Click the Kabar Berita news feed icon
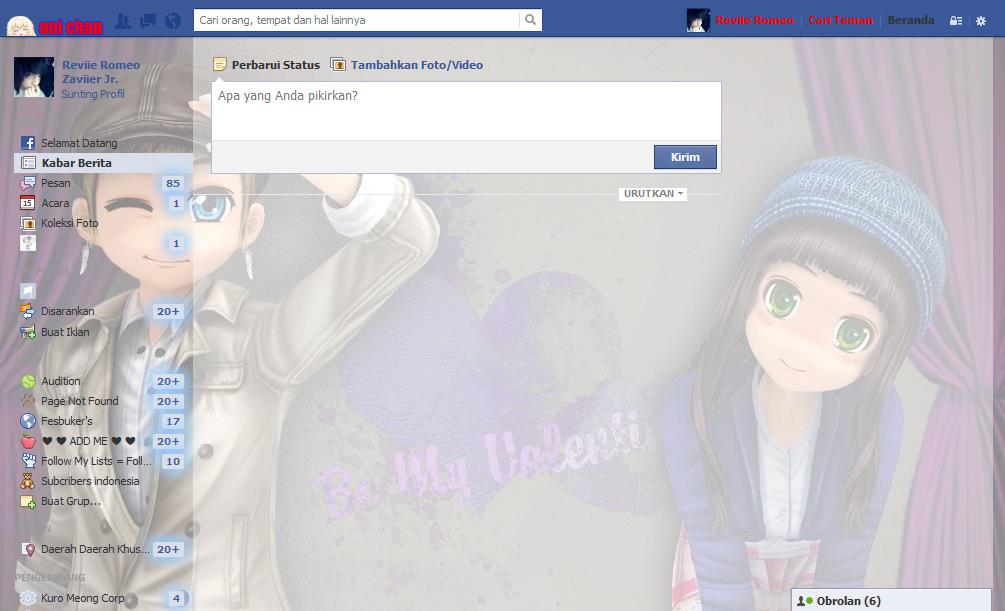1005x611 pixels. [28, 163]
